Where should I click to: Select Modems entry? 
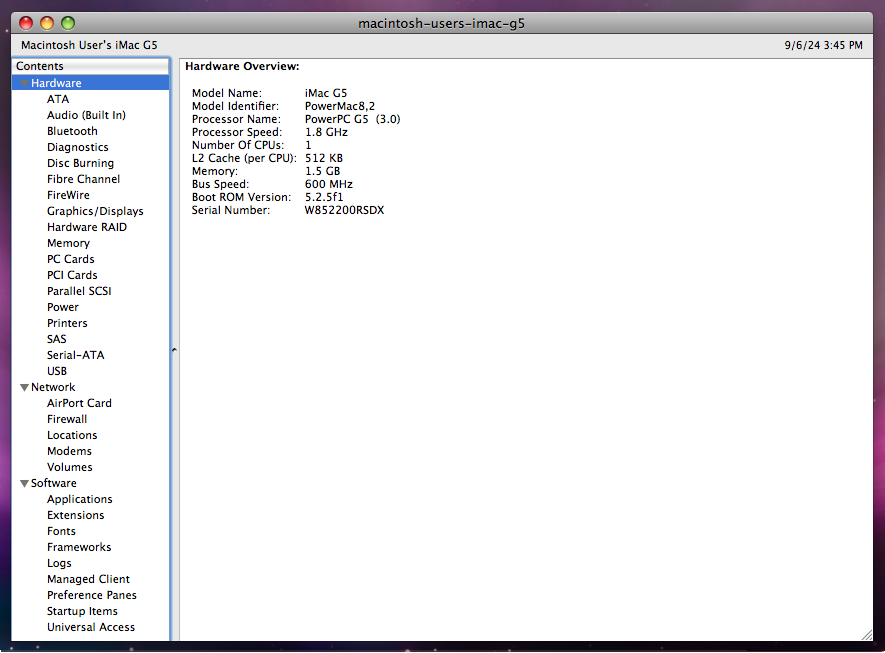69,451
